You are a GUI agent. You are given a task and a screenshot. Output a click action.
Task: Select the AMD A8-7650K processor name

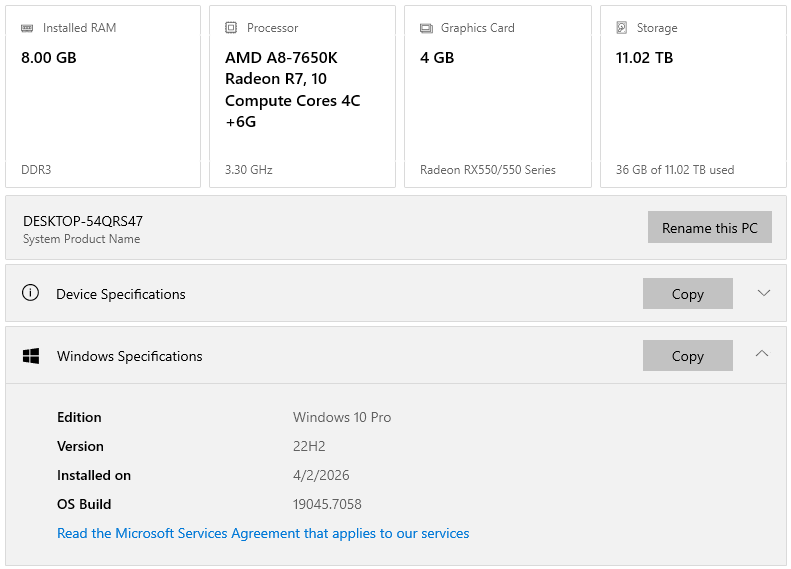click(x=293, y=89)
